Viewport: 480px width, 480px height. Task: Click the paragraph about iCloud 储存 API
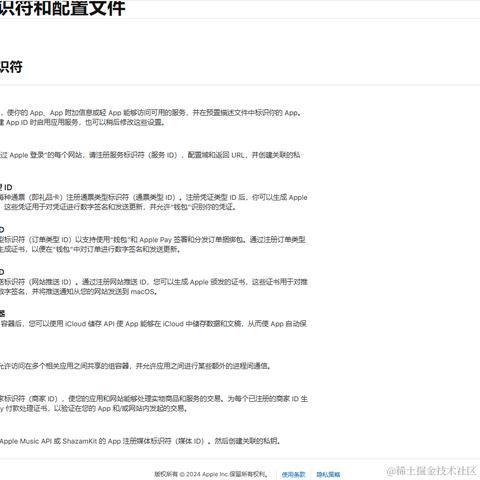tap(153, 324)
